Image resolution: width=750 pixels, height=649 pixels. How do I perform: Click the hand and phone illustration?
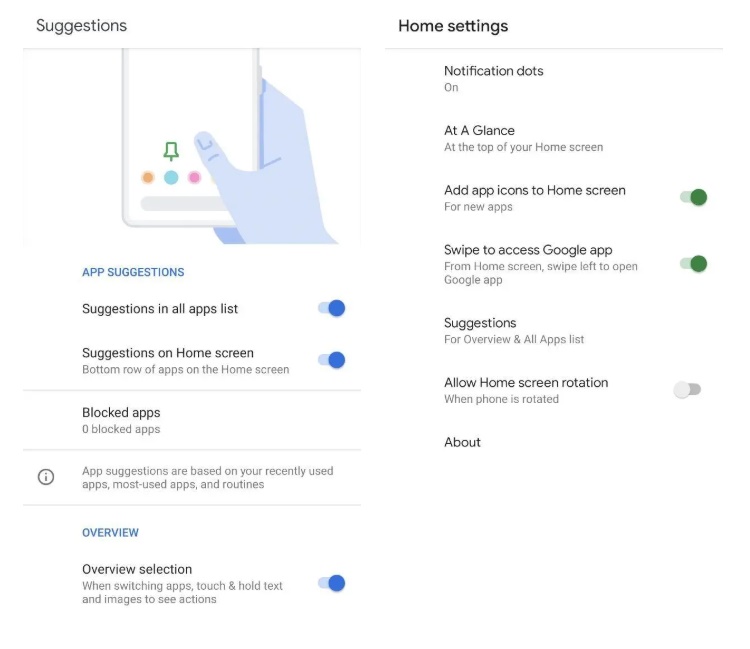pos(192,146)
